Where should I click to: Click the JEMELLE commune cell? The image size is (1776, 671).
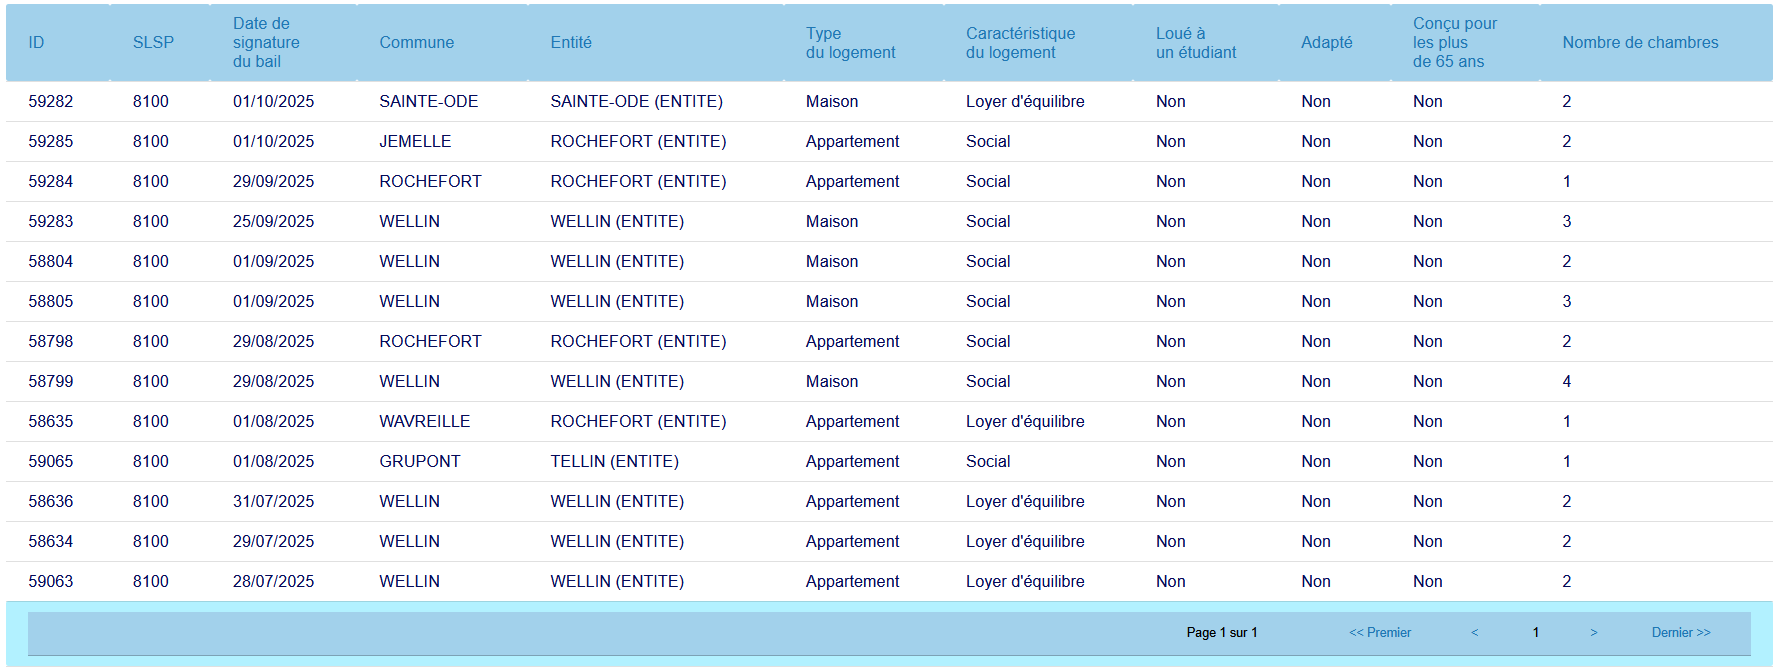(415, 141)
